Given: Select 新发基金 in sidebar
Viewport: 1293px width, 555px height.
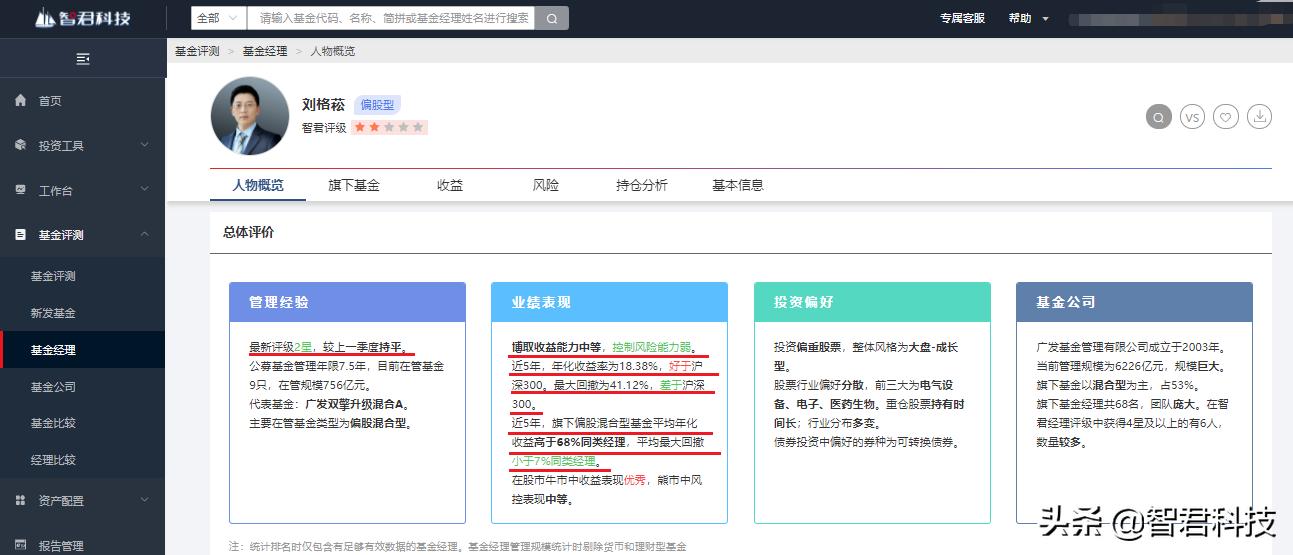Looking at the screenshot, I should (53, 313).
